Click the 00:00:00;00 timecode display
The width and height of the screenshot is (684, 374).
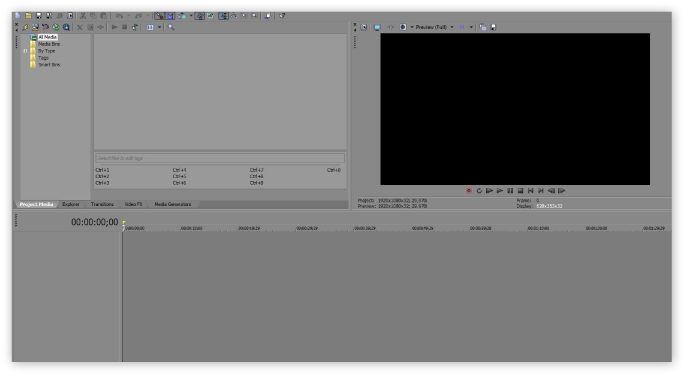[95, 222]
